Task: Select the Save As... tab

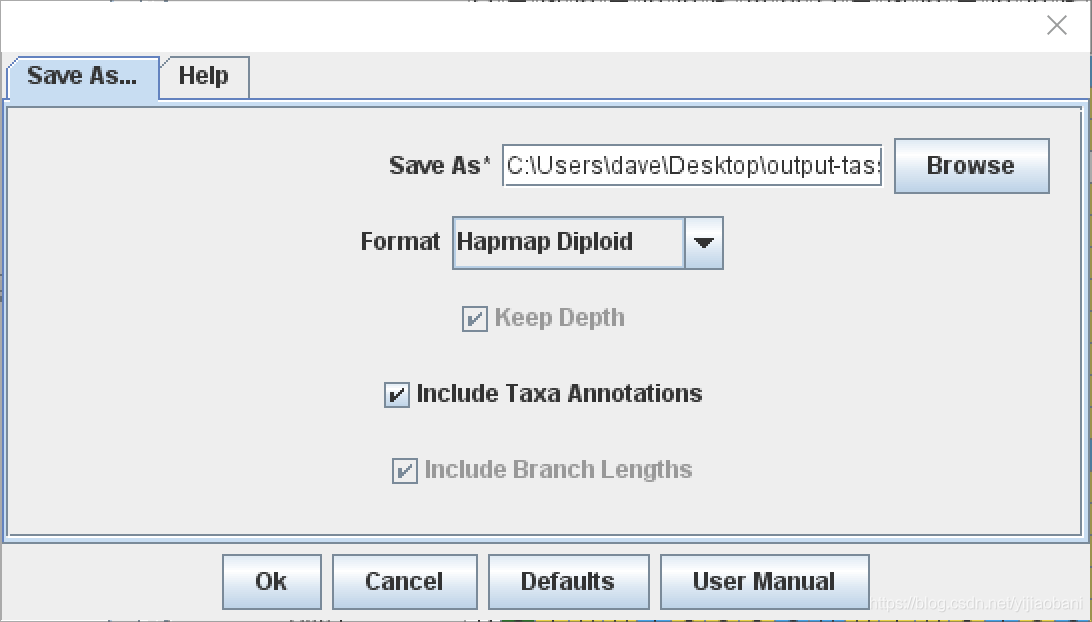Action: coord(82,76)
